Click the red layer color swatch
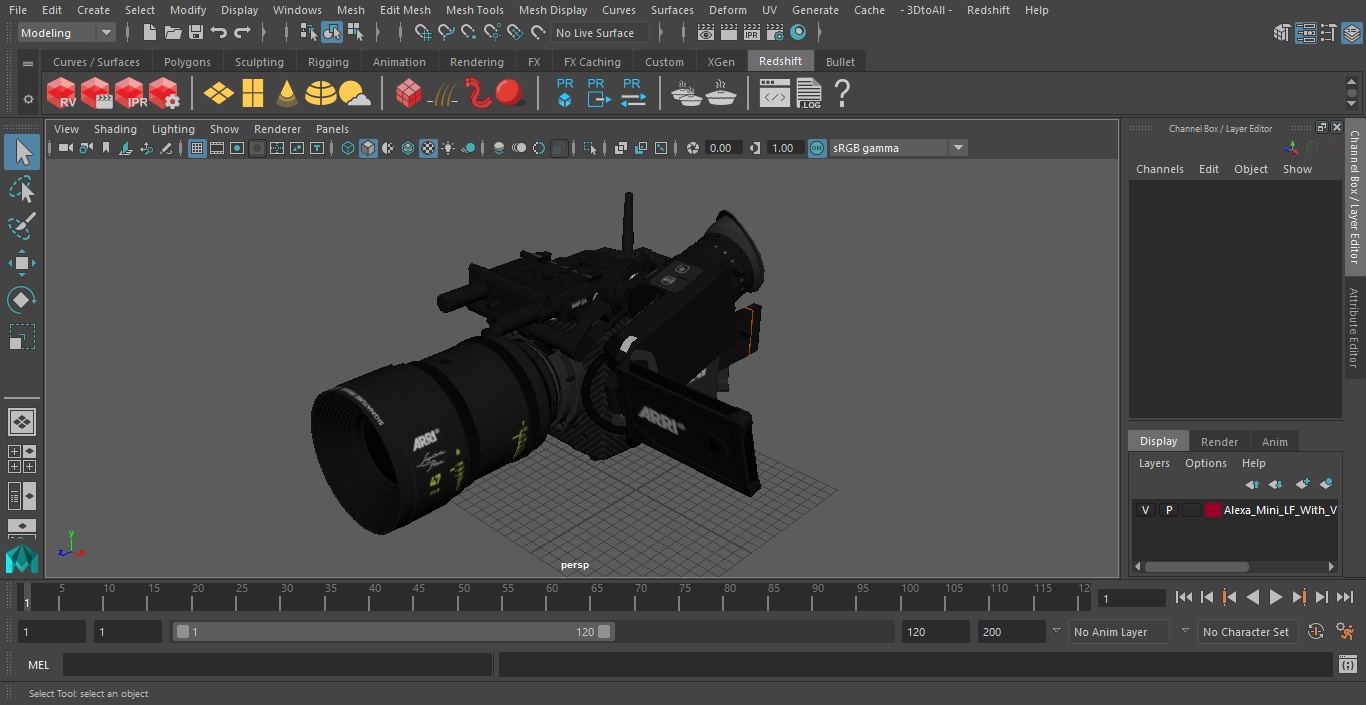The image size is (1366, 705). (1212, 510)
